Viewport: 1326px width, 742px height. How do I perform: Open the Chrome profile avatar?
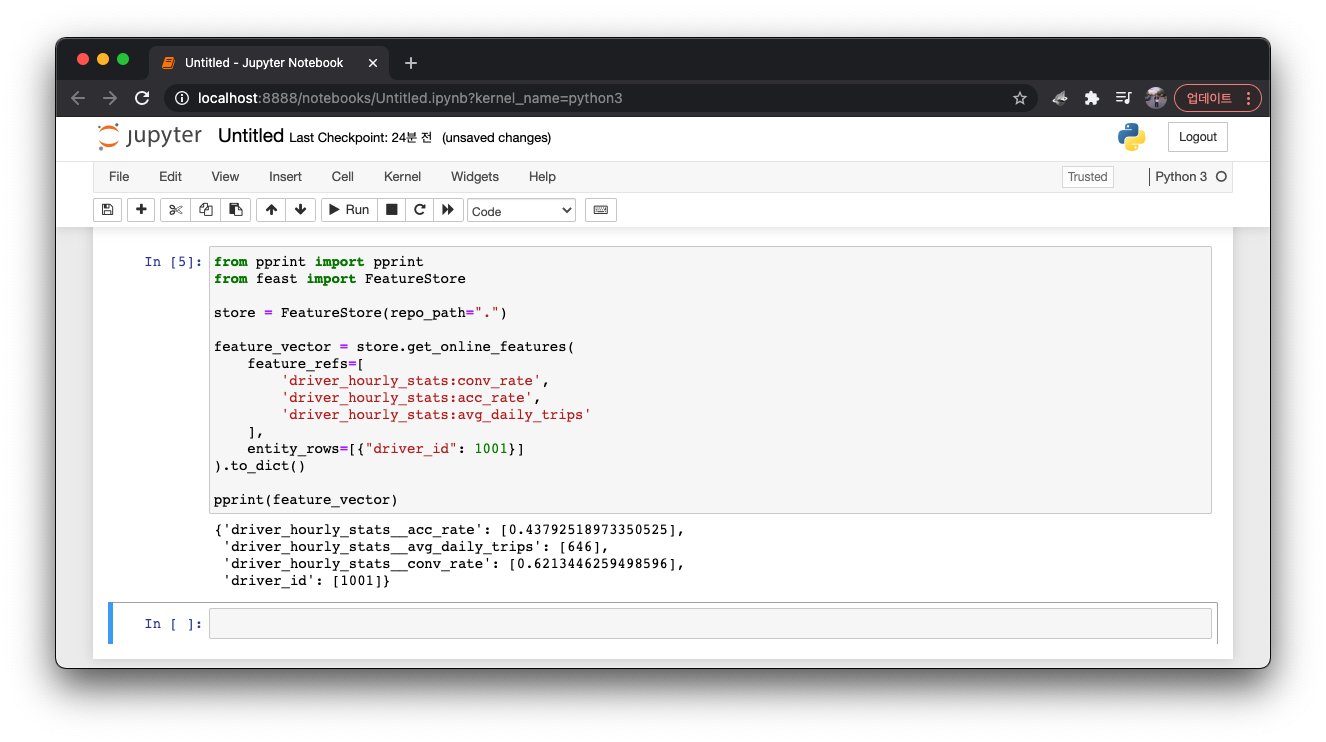pos(1156,98)
